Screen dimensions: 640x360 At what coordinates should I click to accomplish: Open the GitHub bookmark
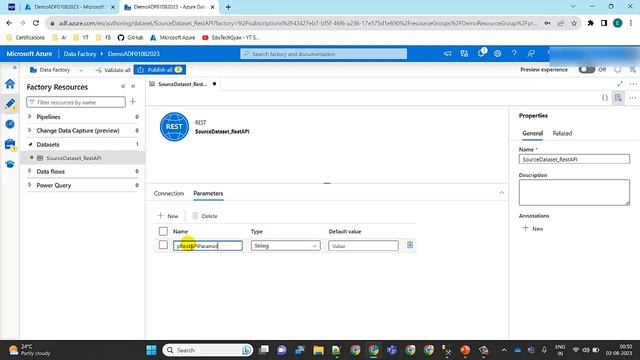coord(130,38)
